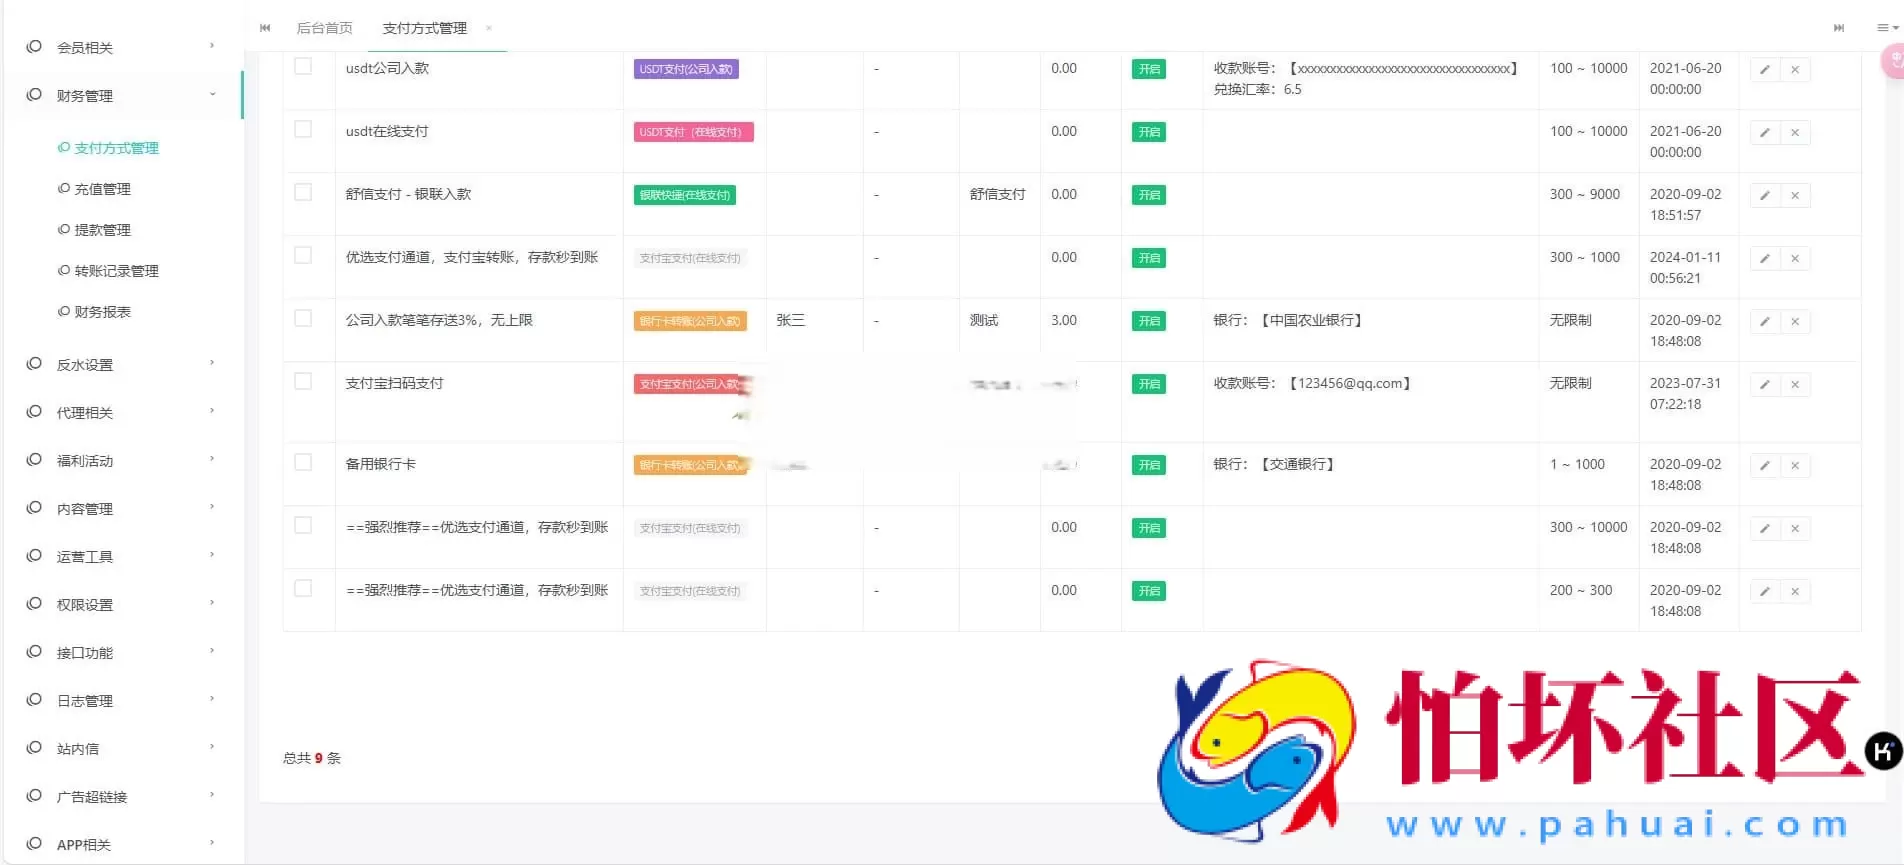Close the 支付方式管理 tab
The height and width of the screenshot is (865, 1904).
pos(489,28)
